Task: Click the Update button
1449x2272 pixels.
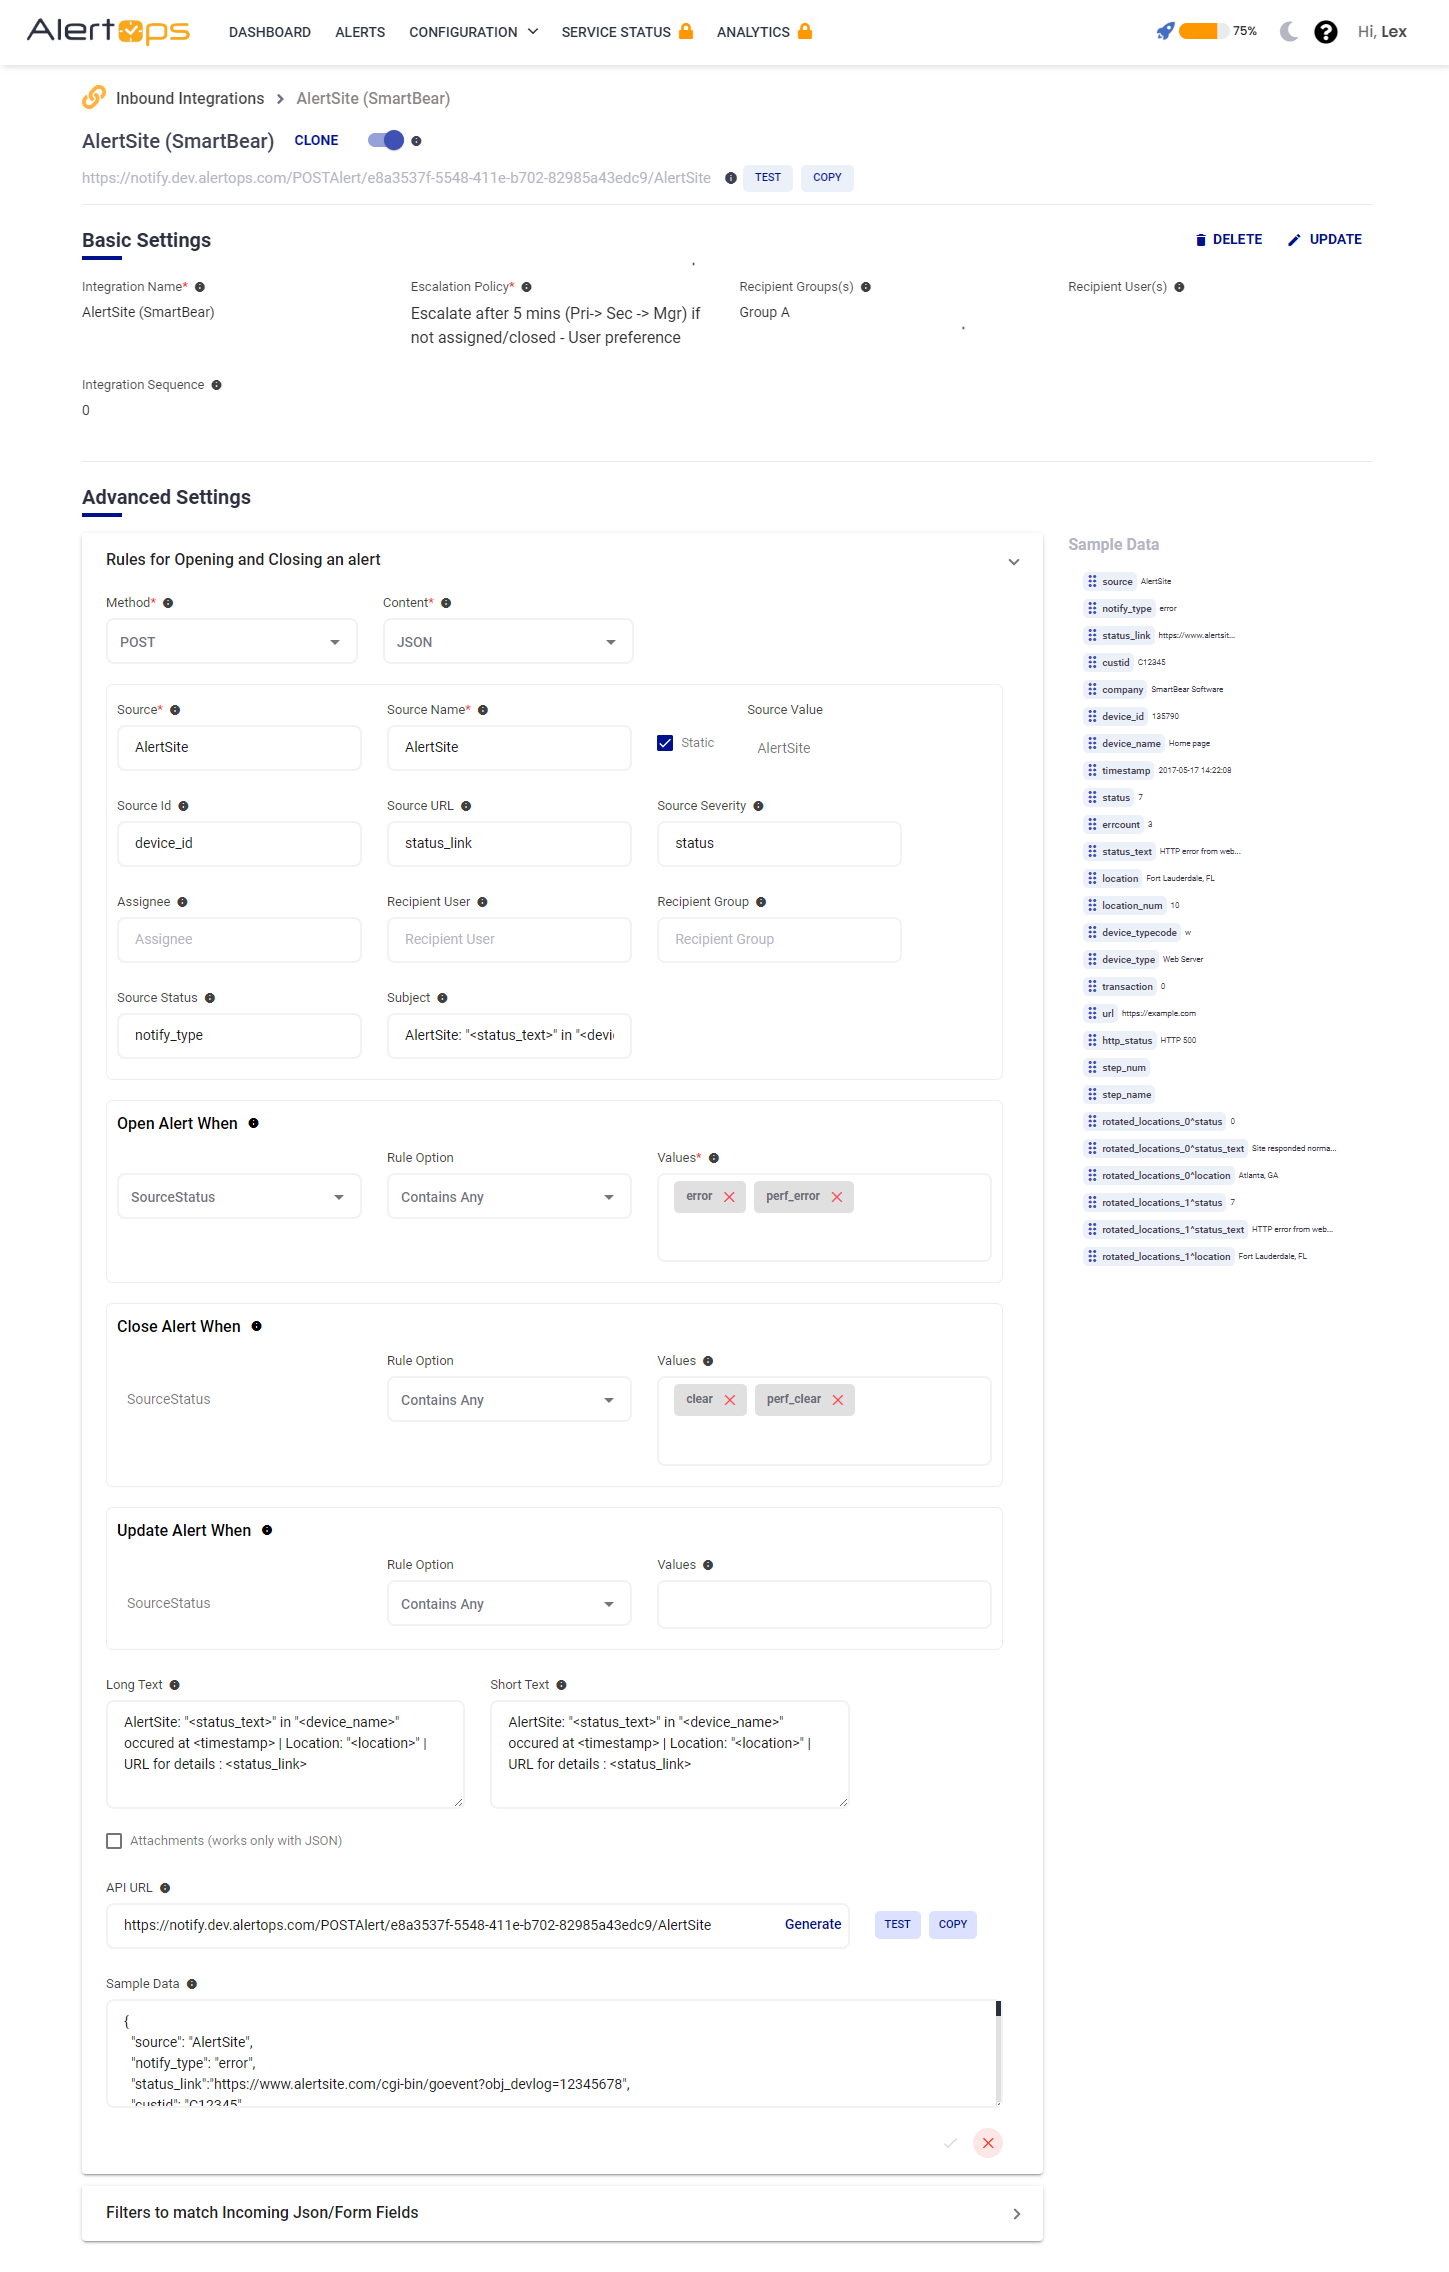Action: (x=1325, y=240)
